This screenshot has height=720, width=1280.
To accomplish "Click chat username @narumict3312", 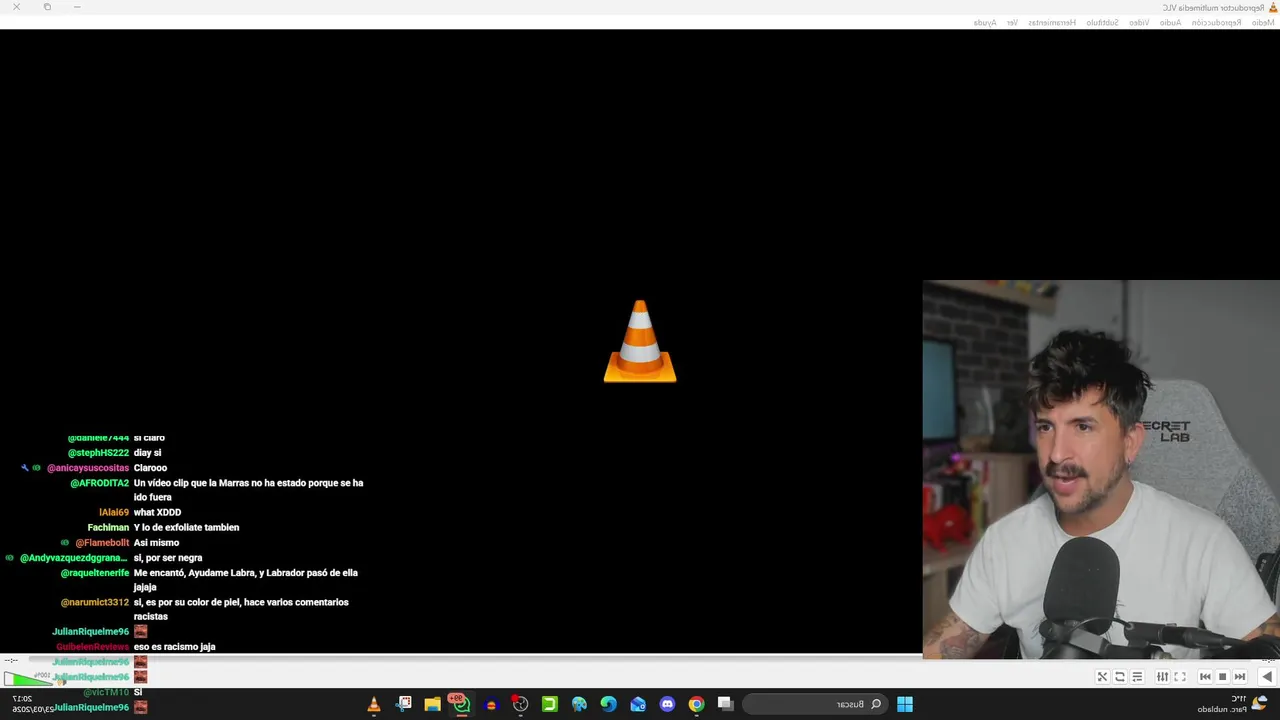I will [95, 603].
